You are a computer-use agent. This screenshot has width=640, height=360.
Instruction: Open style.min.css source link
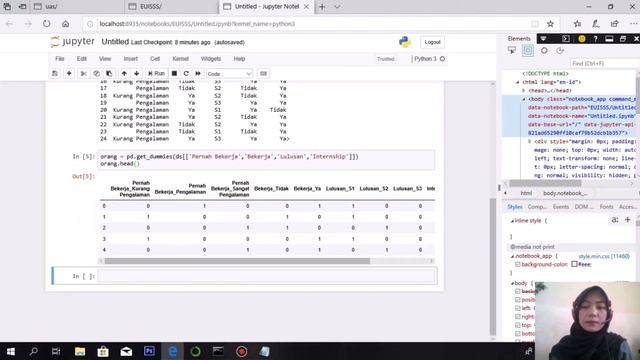604,256
